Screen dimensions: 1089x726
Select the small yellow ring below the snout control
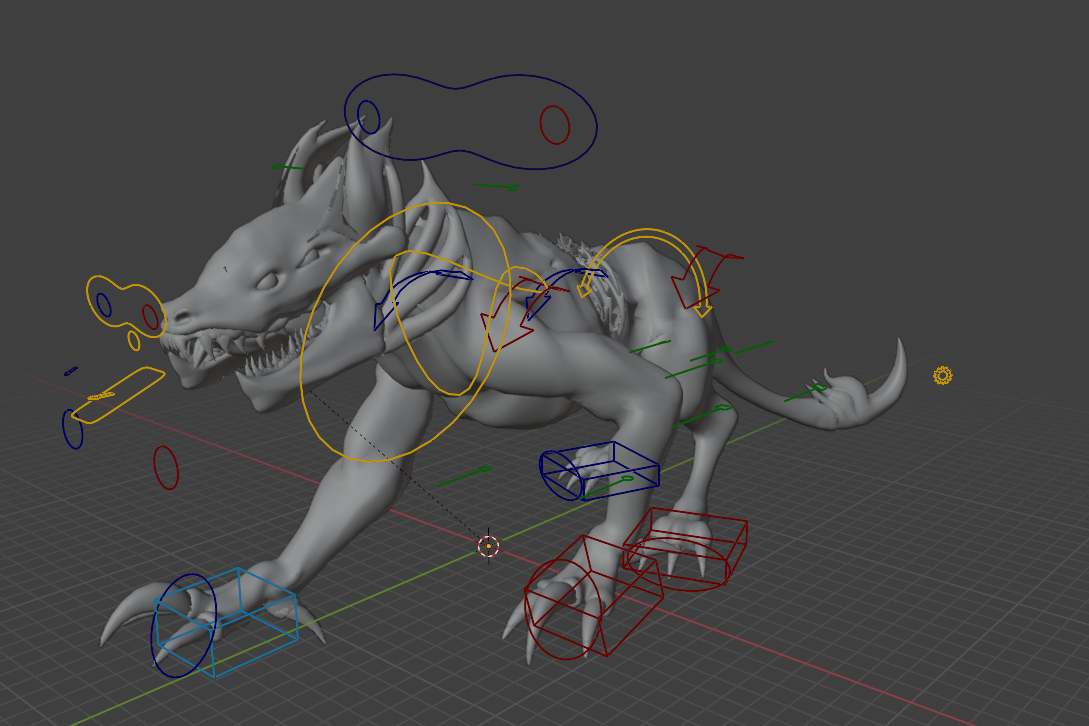click(134, 340)
